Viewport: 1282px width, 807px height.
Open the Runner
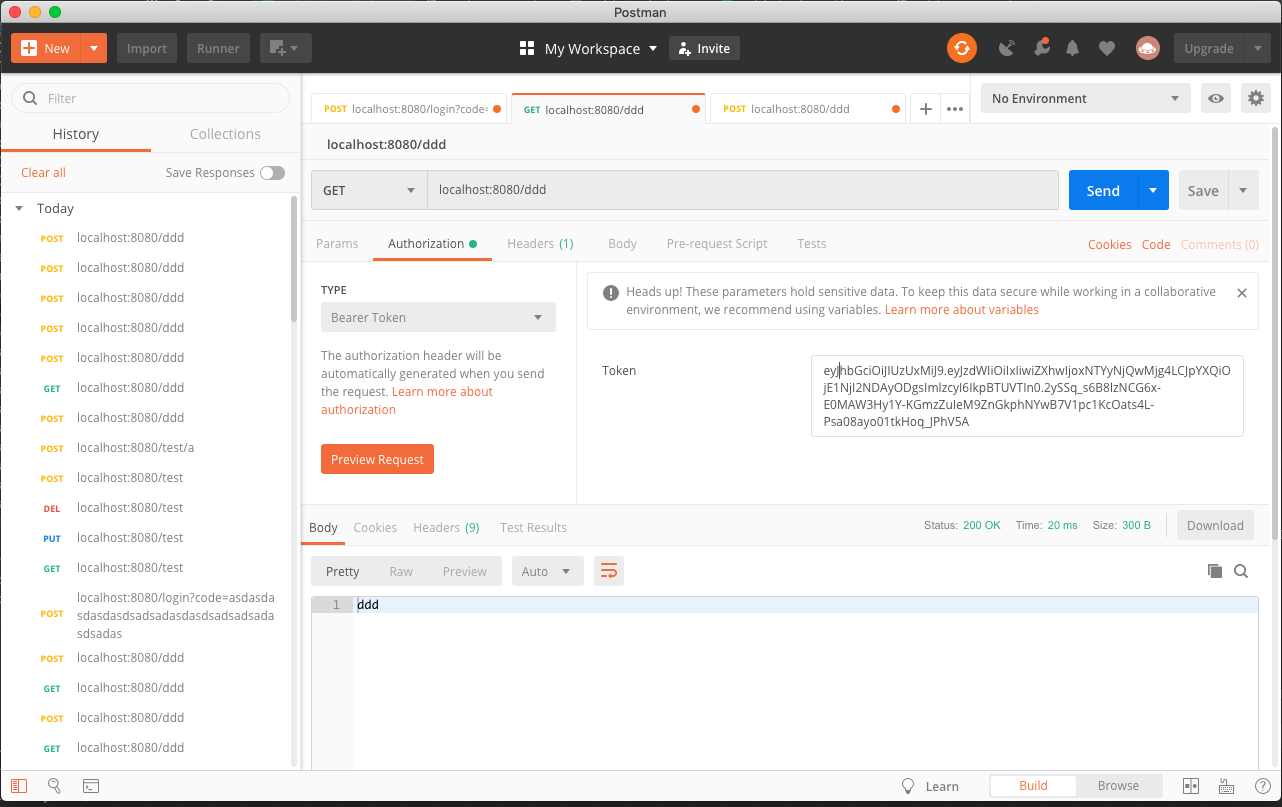tap(218, 48)
